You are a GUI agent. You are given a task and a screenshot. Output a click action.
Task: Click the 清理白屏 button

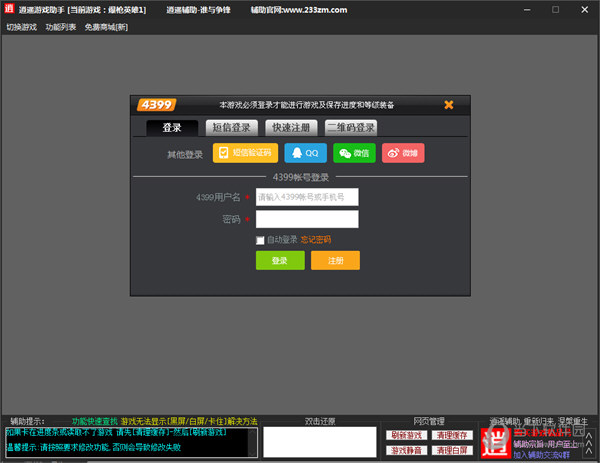pos(452,451)
